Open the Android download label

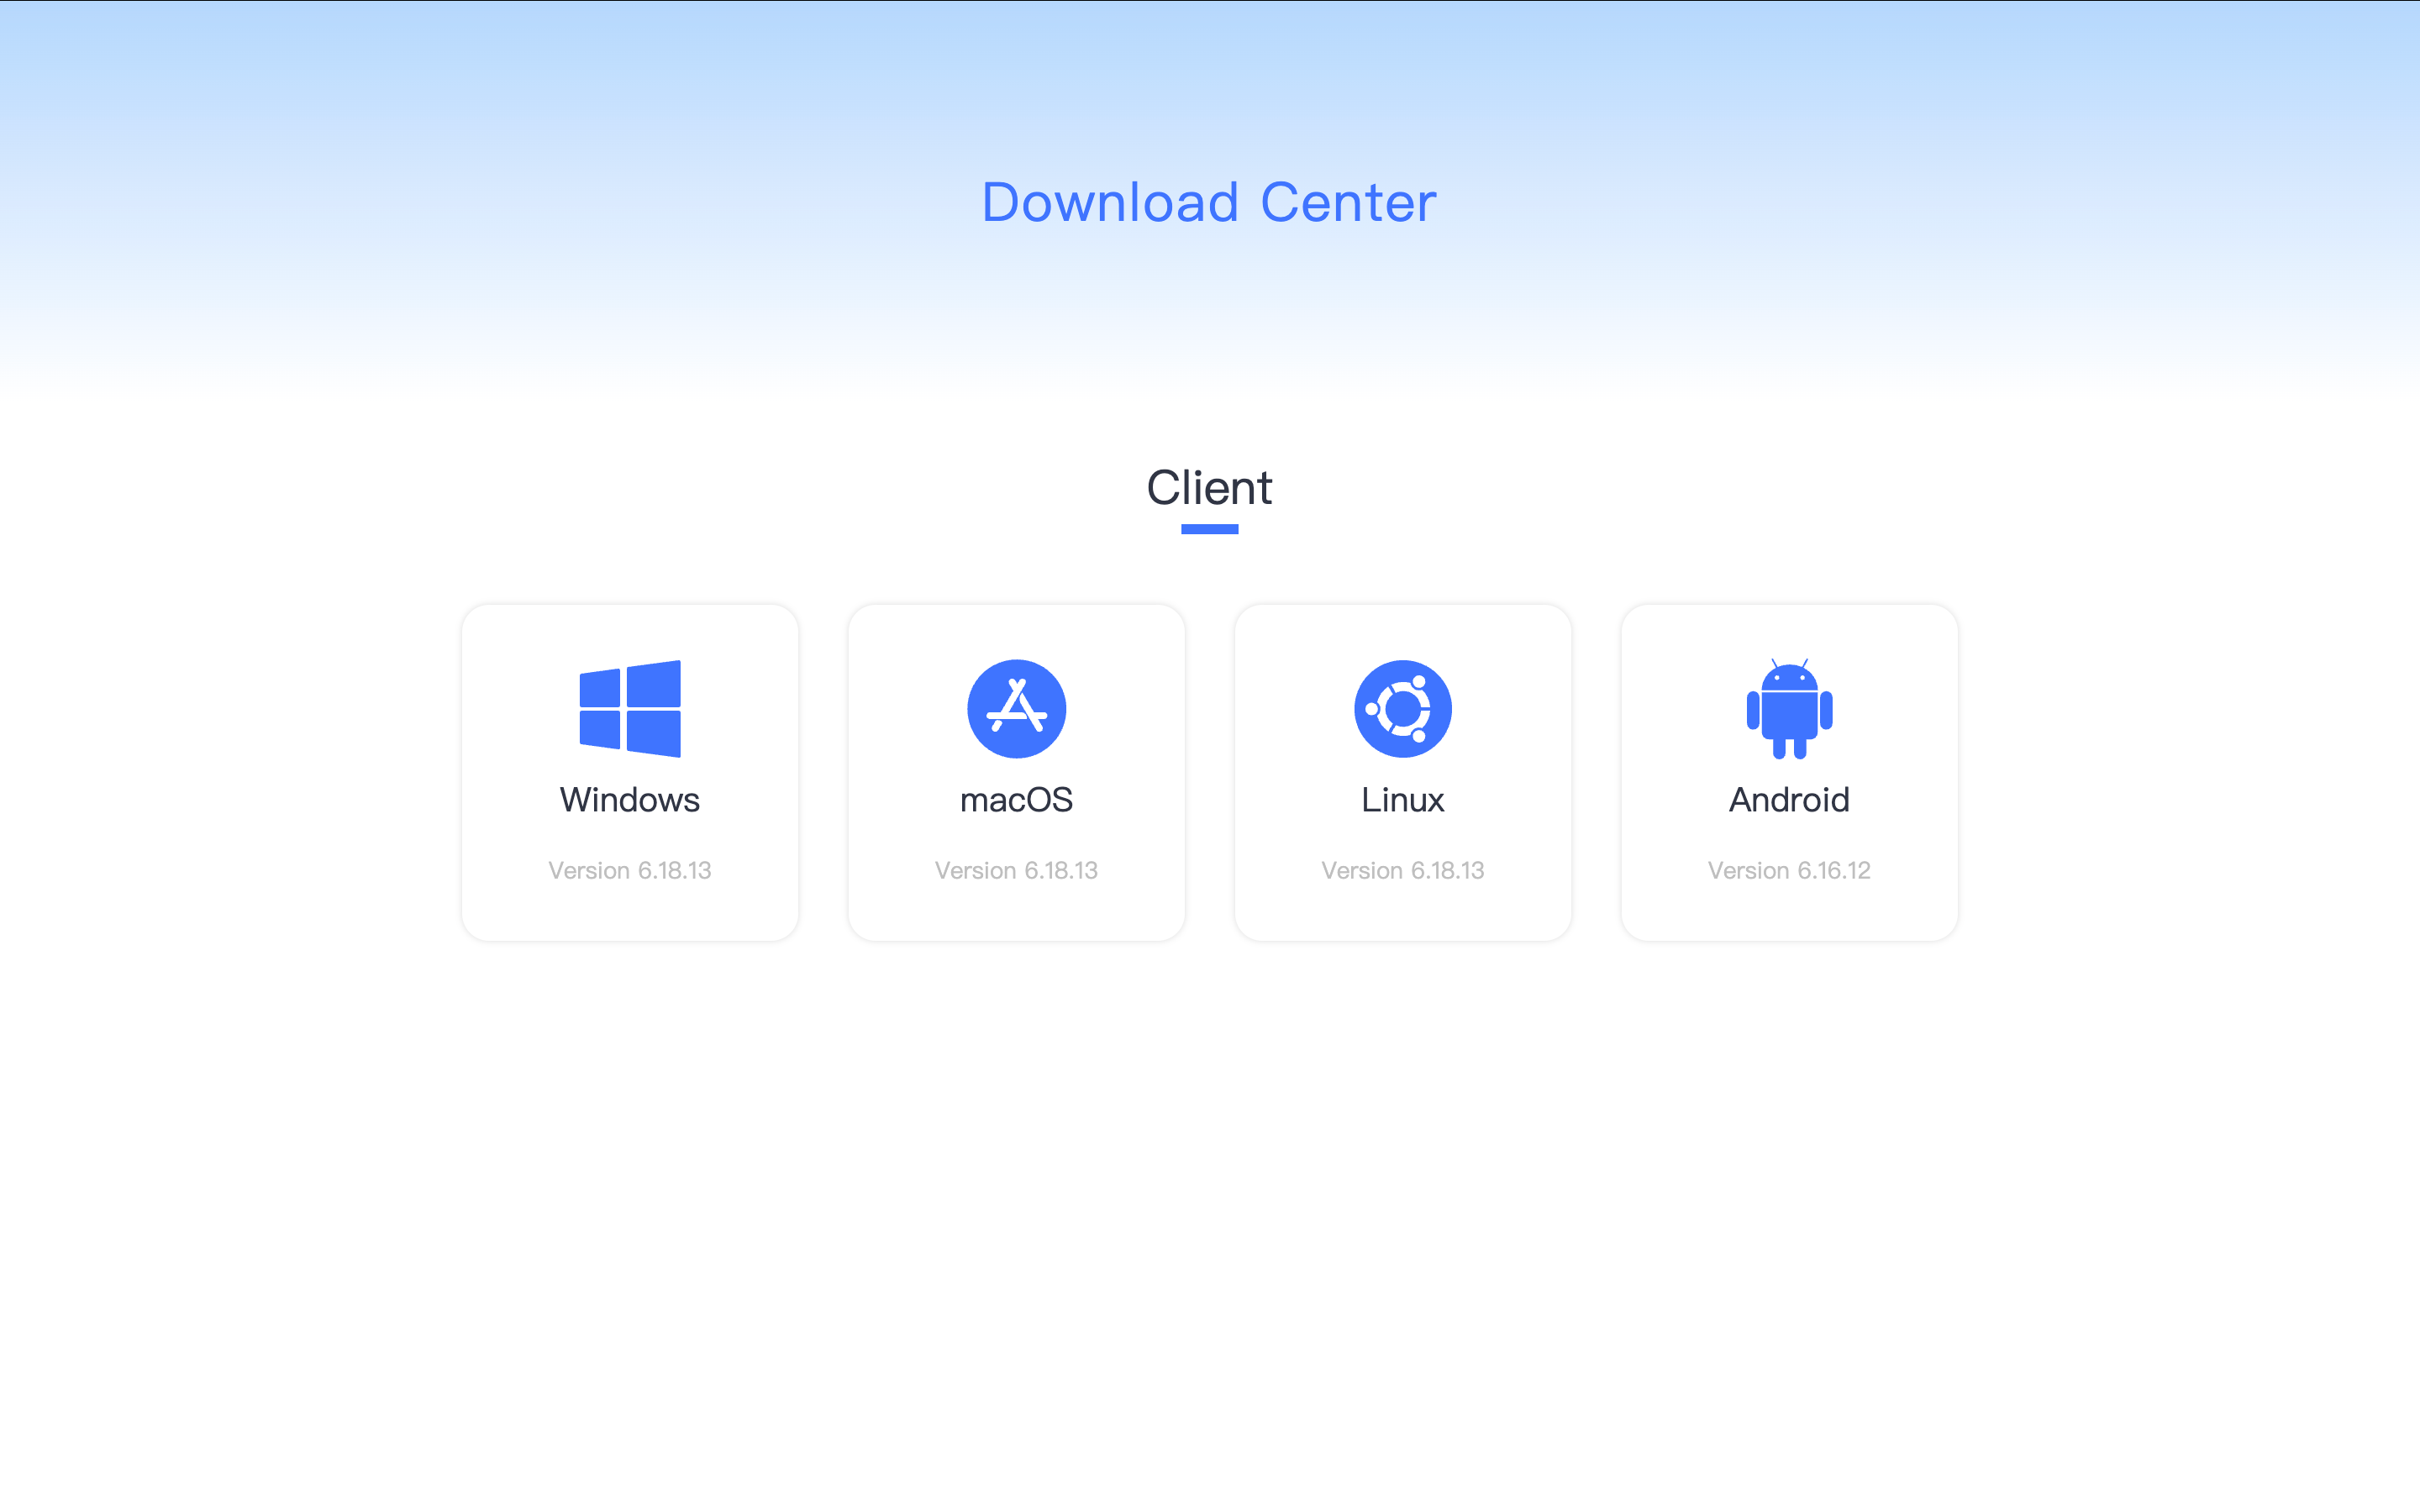point(1789,800)
